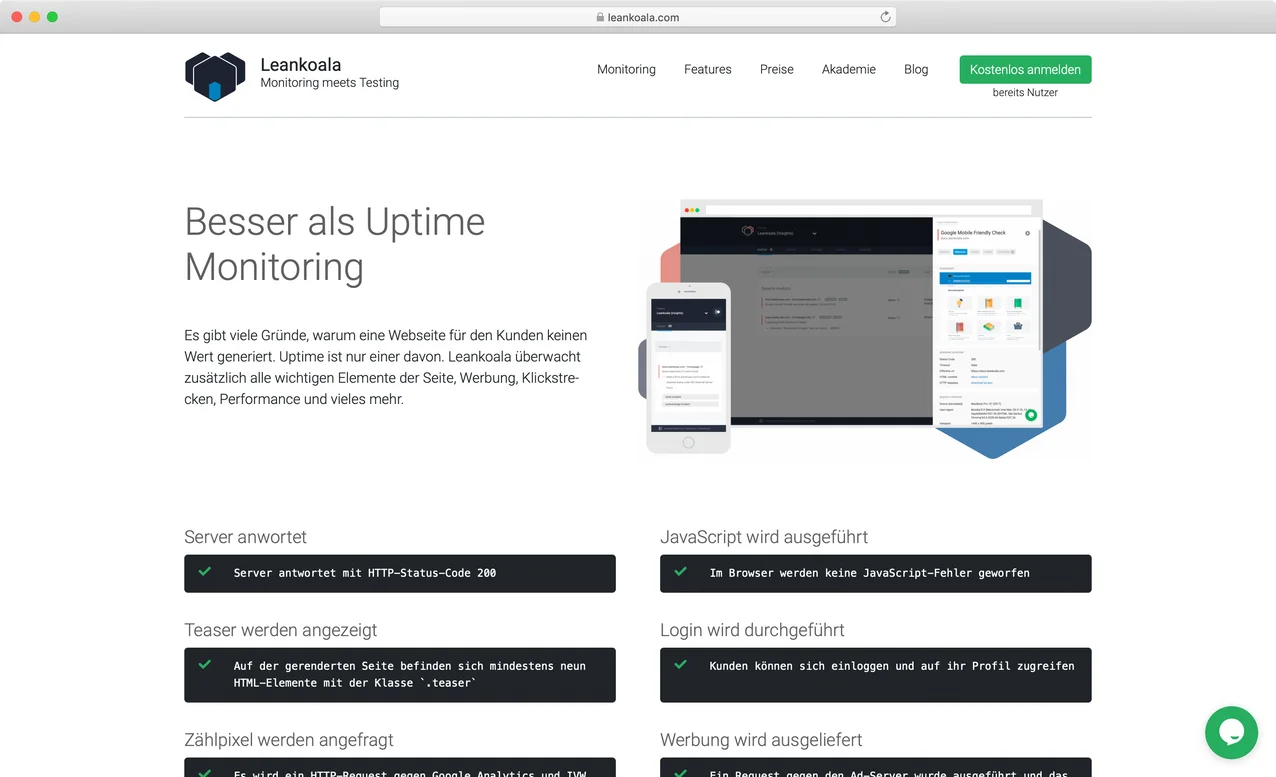
Task: Reload the page via refresh icon
Action: 885,17
